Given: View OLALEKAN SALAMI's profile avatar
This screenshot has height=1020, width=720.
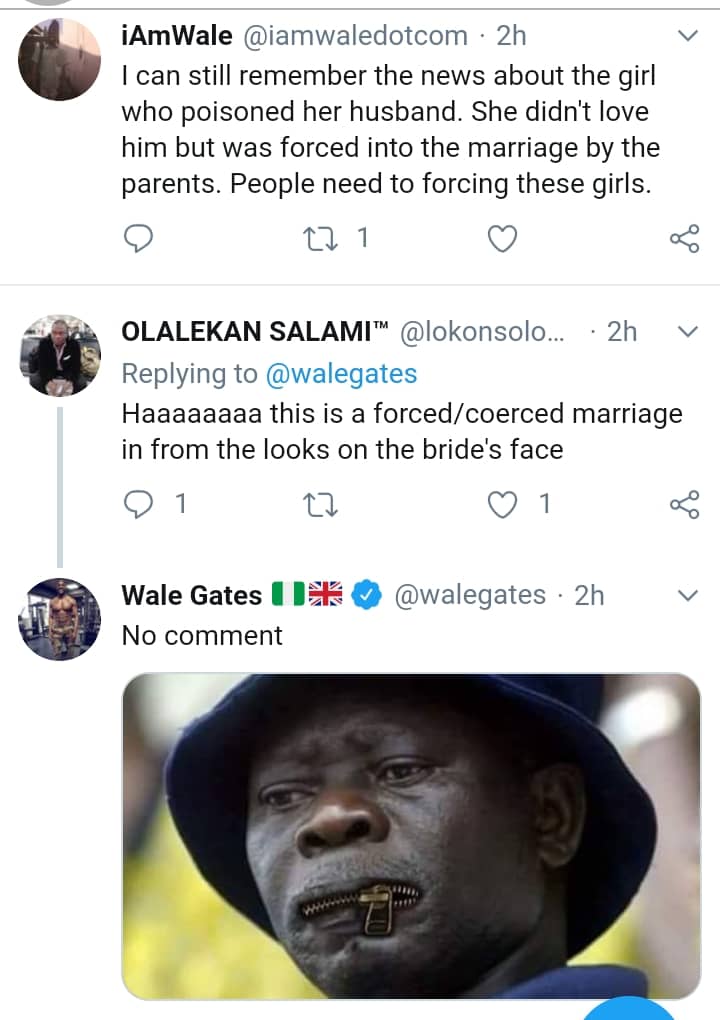Looking at the screenshot, I should point(60,355).
